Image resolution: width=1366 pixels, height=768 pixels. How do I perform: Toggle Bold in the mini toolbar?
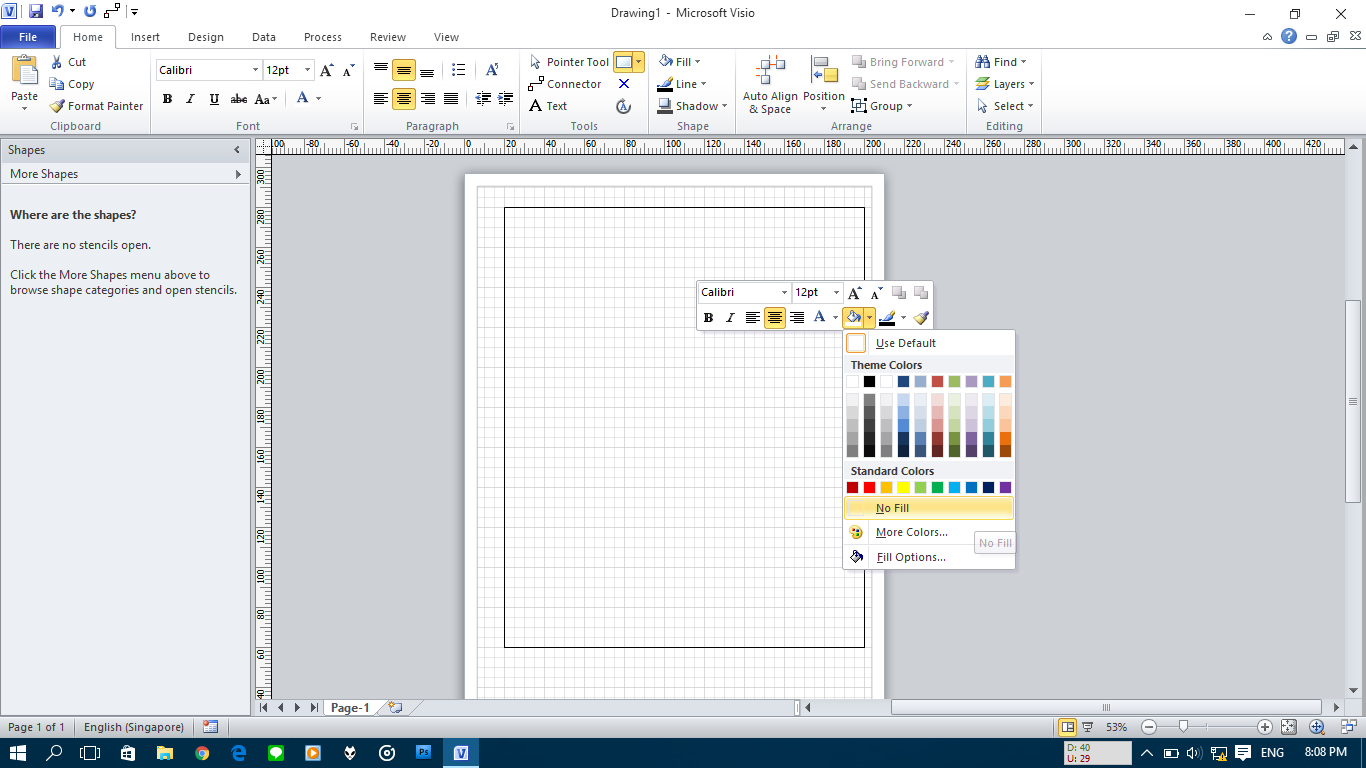click(x=708, y=318)
